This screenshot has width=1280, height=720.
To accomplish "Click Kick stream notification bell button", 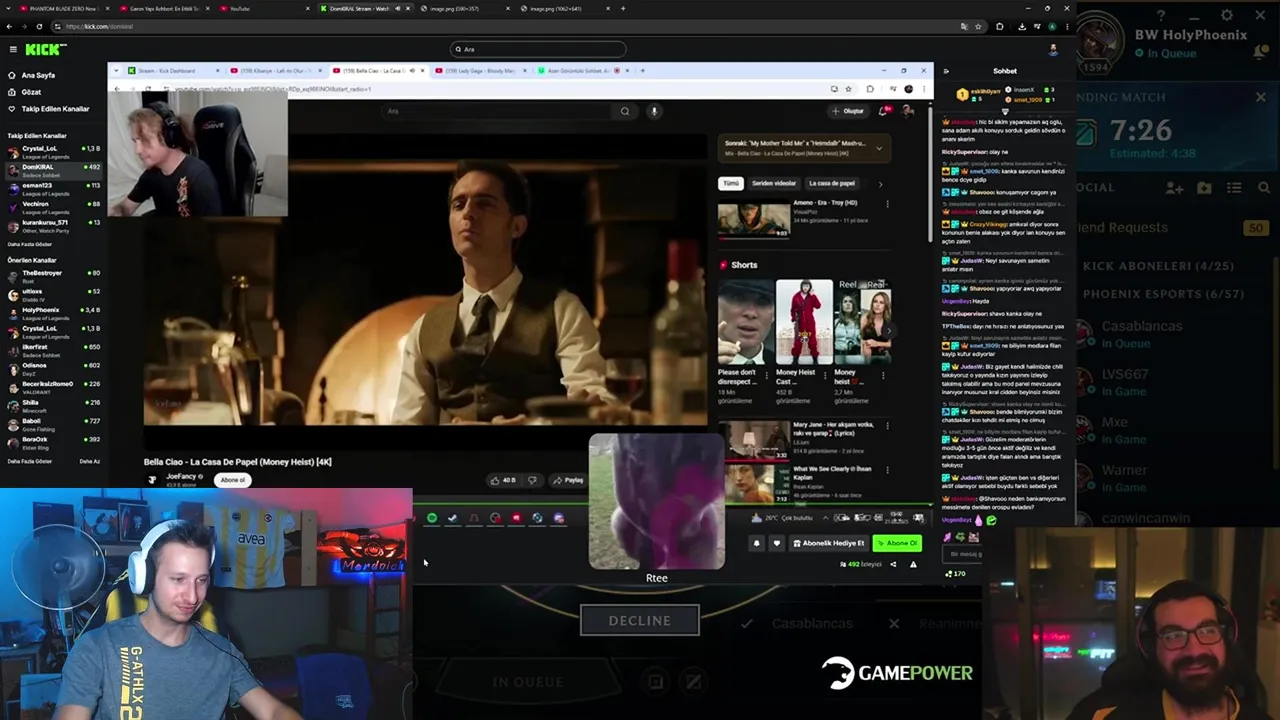I will click(x=756, y=543).
